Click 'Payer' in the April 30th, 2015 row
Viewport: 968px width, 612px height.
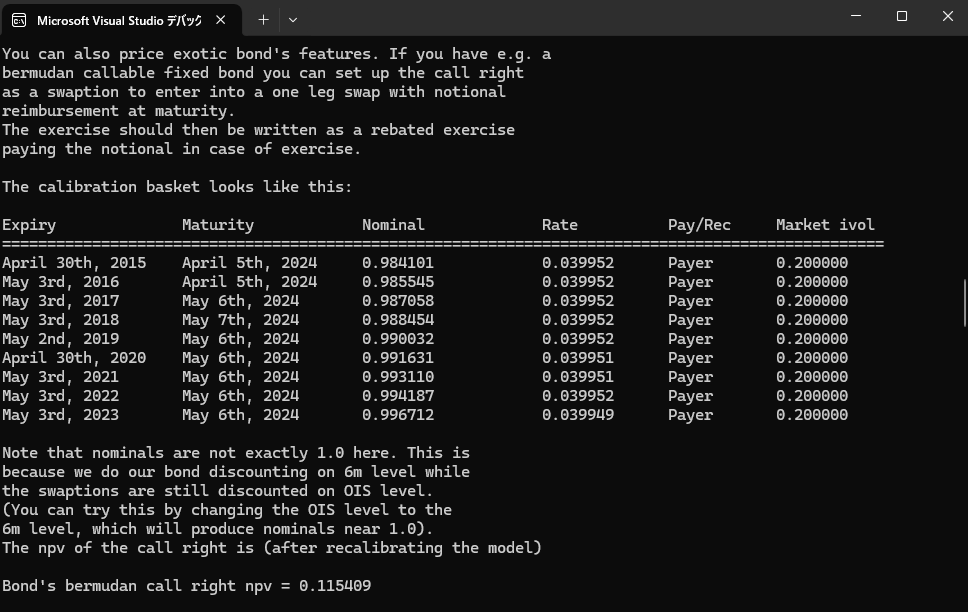pyautogui.click(x=690, y=263)
